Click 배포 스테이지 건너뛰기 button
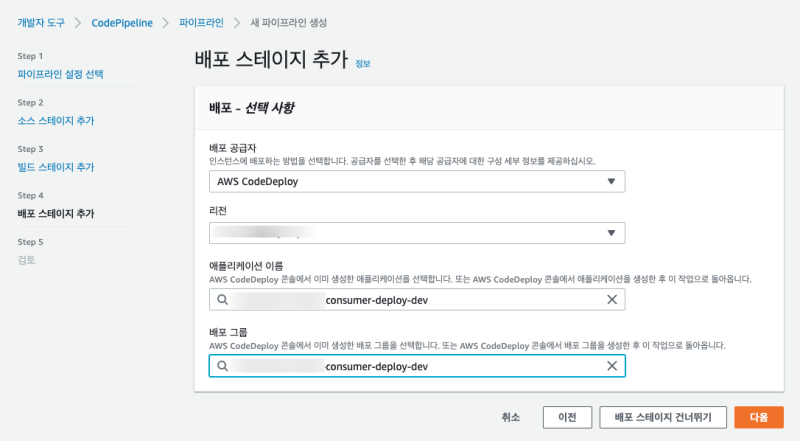This screenshot has width=800, height=441. [663, 417]
